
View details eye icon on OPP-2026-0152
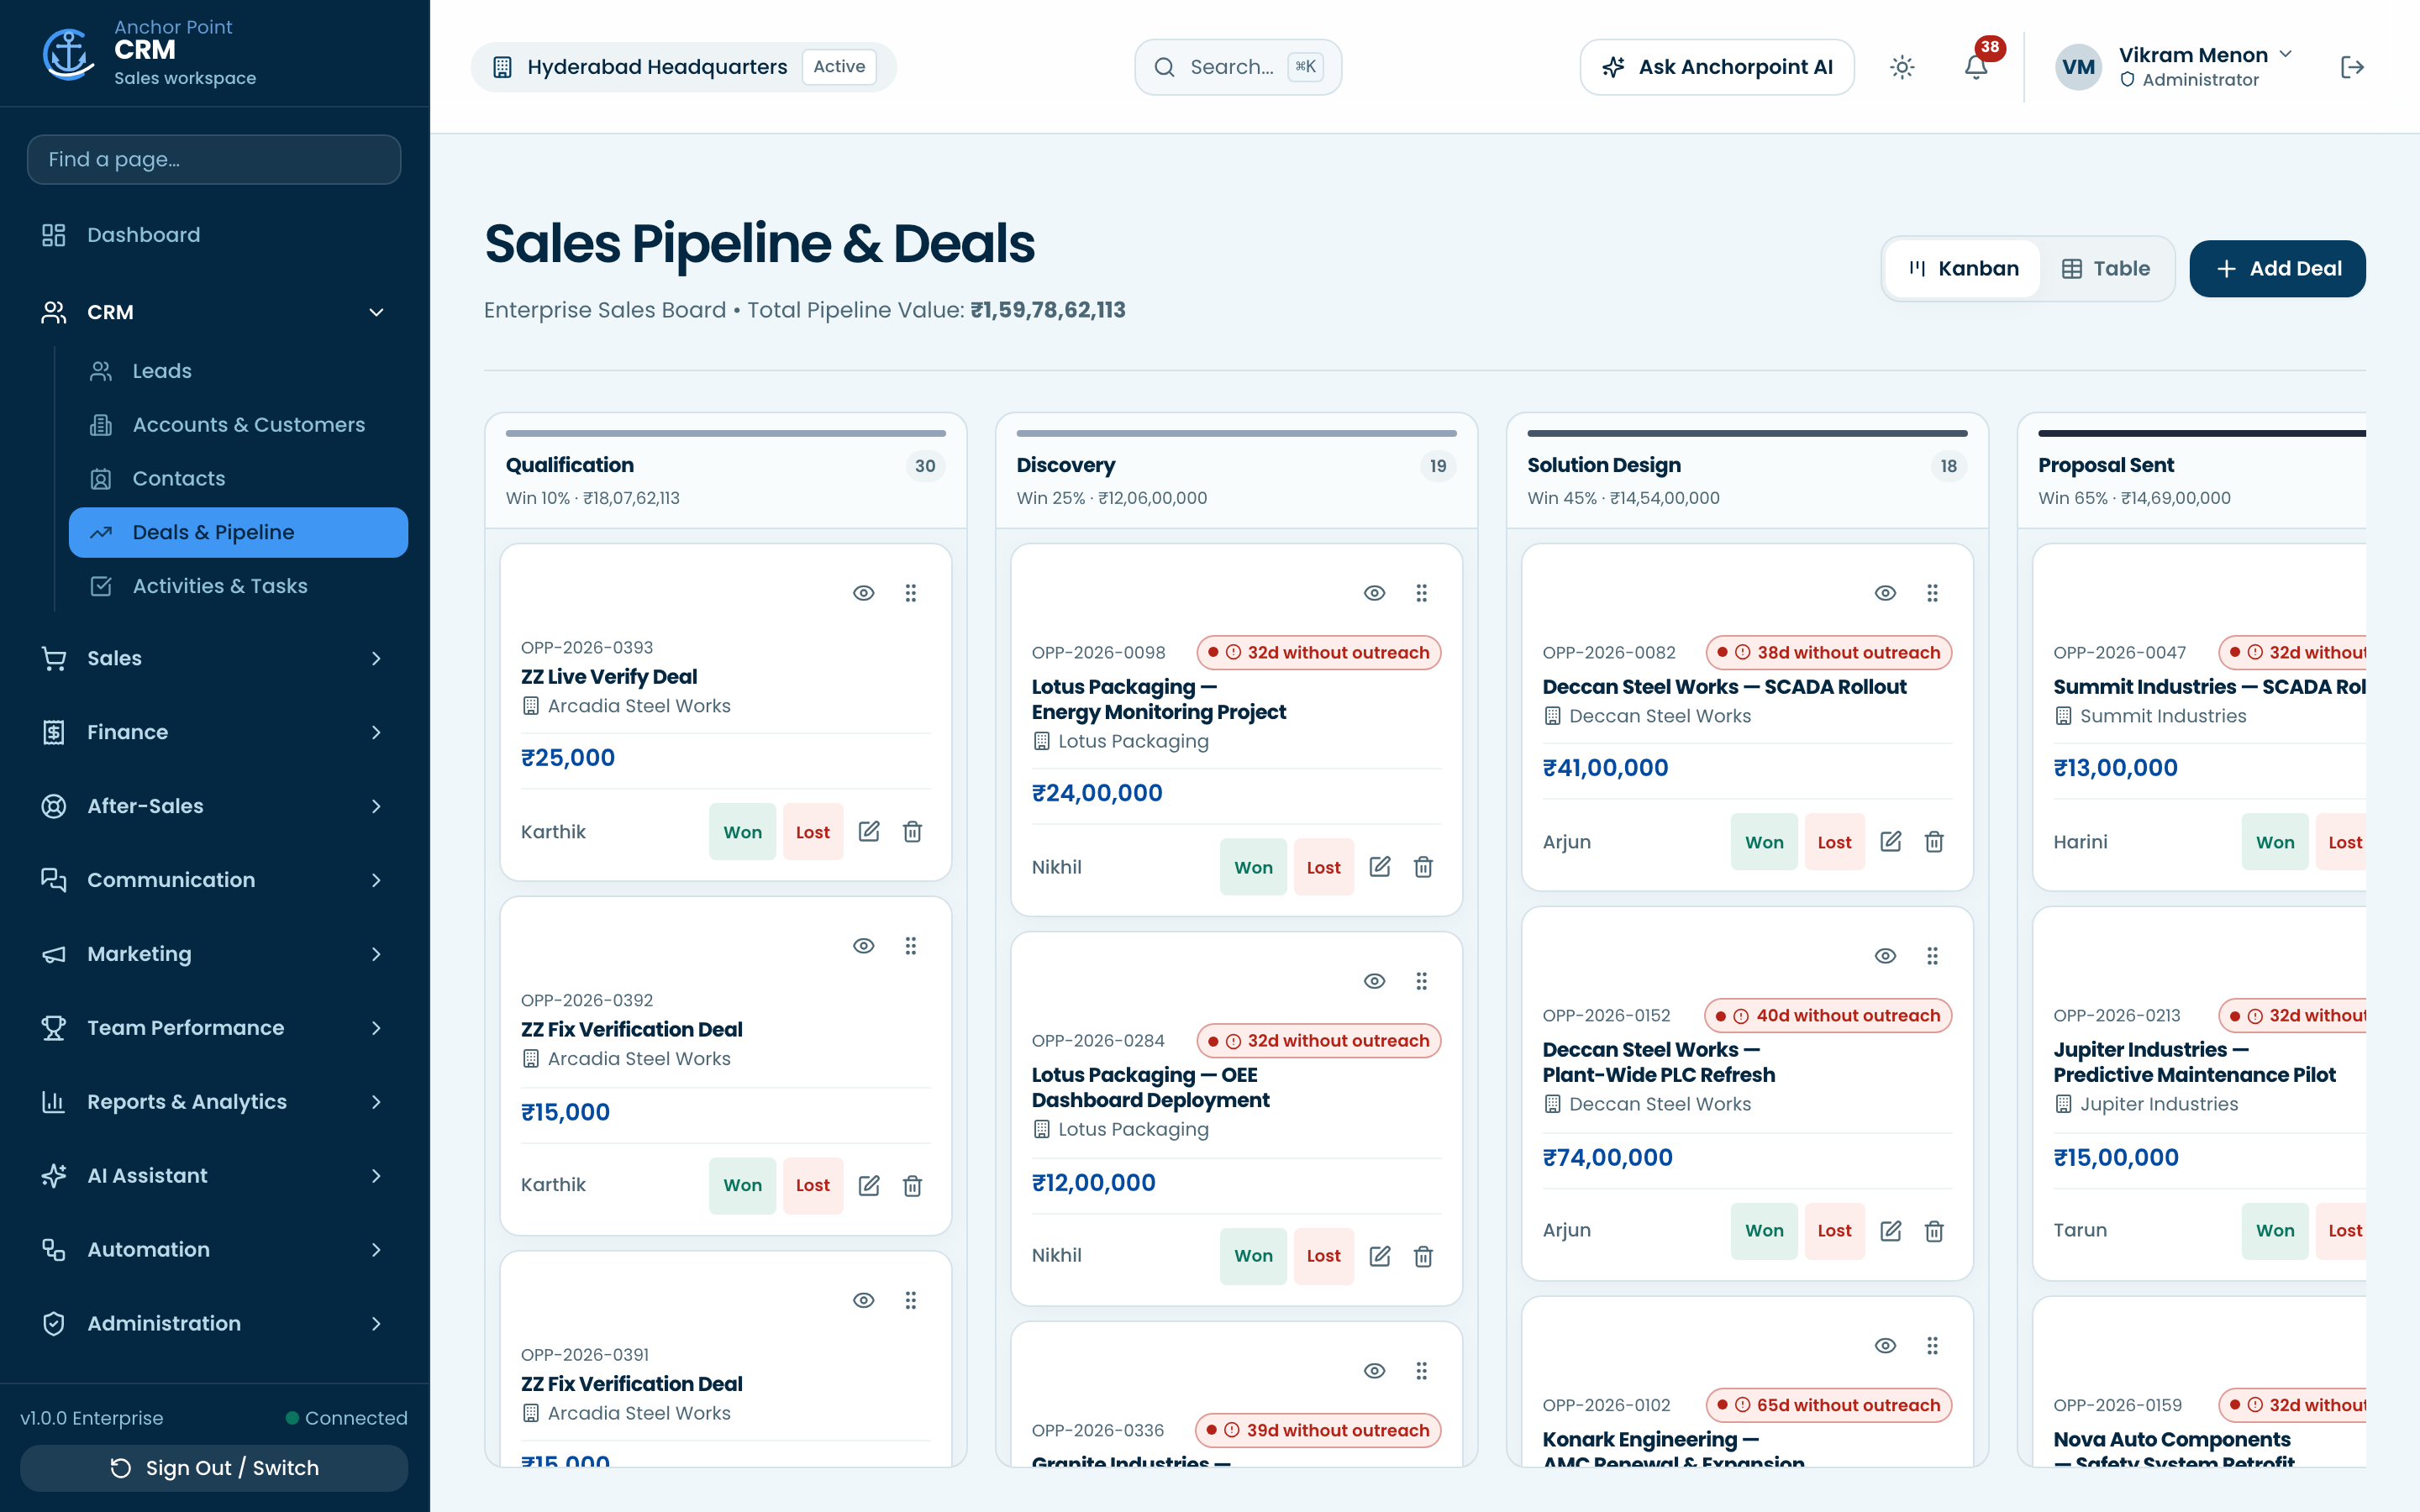[x=1885, y=956]
